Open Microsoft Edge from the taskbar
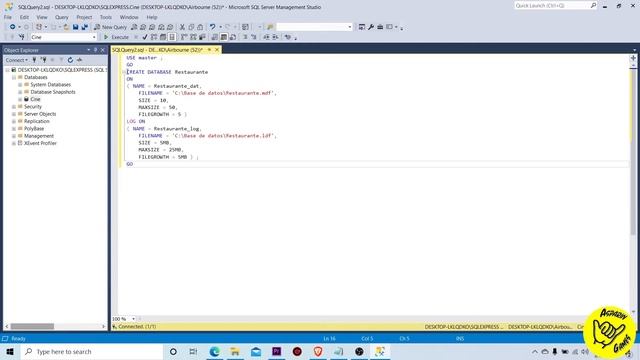The image size is (640, 360). pyautogui.click(x=214, y=351)
